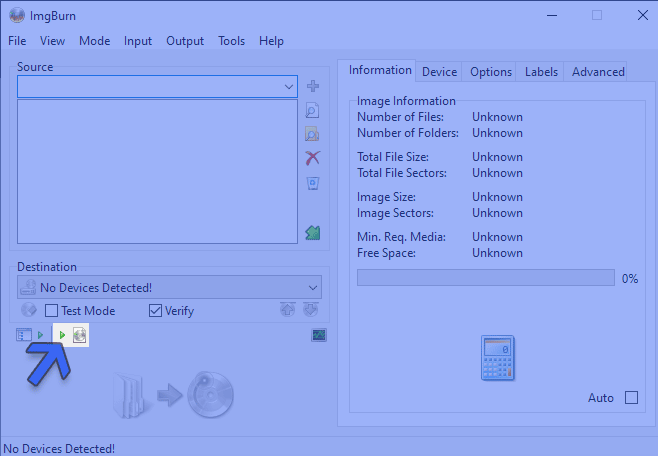Click inside the empty Source file list box
This screenshot has width=658, height=456.
(x=157, y=171)
